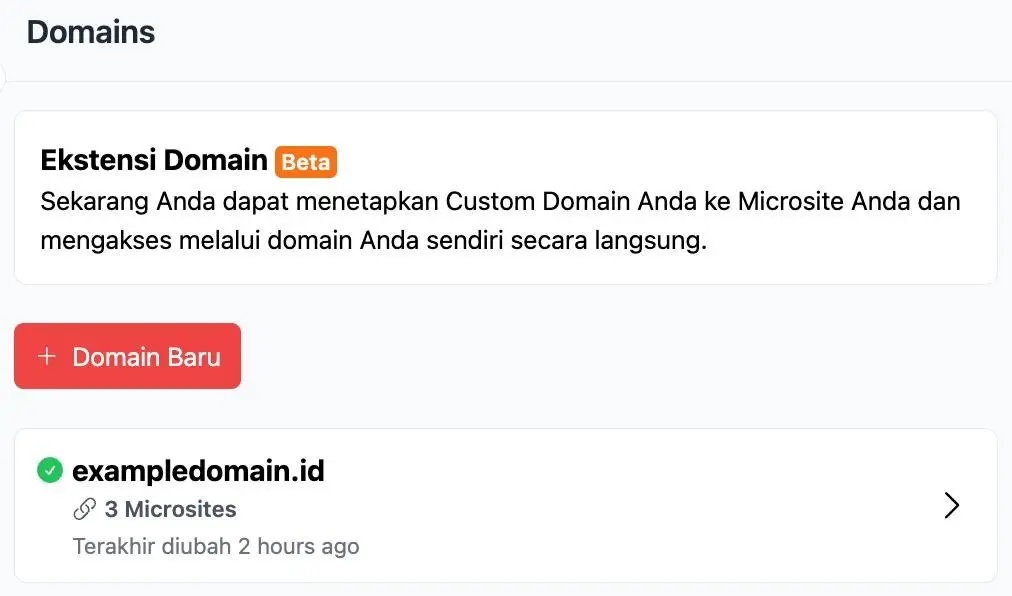Click the orange Beta badge
Screen dimensions: 1012x596
(x=306, y=162)
